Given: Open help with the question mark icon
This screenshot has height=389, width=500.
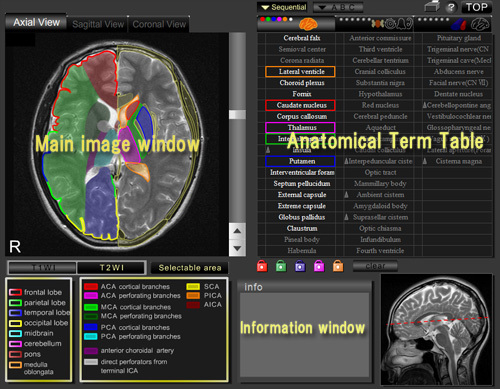Looking at the screenshot, I should pyautogui.click(x=451, y=7).
